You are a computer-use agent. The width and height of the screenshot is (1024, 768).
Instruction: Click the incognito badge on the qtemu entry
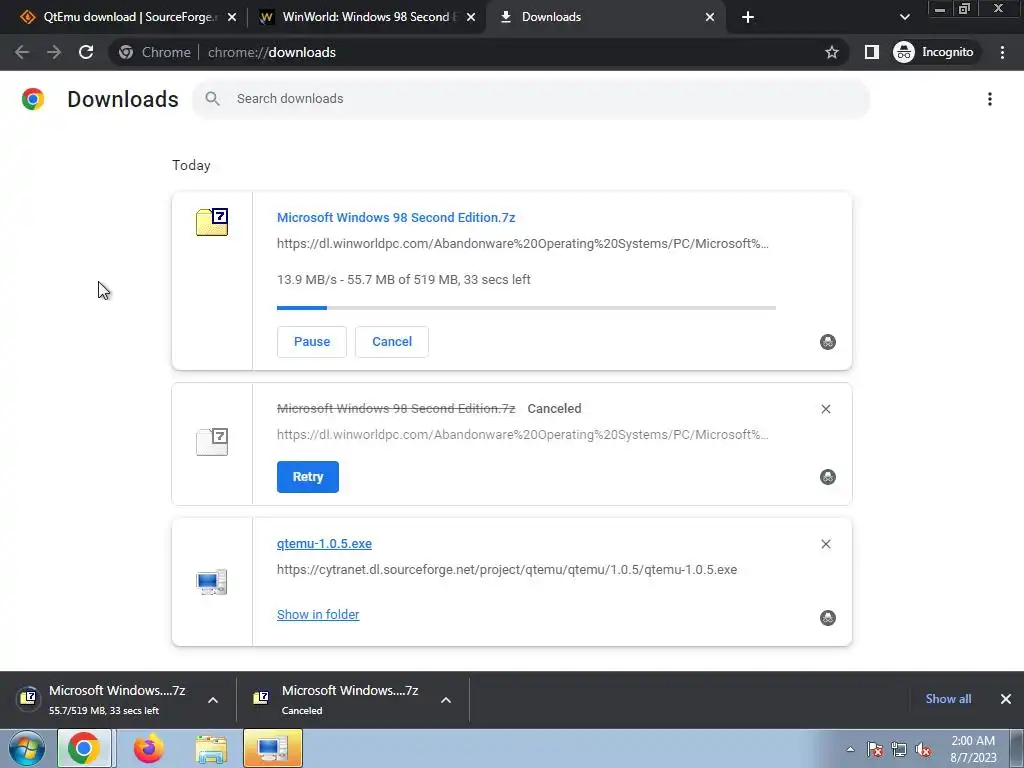[x=827, y=618]
